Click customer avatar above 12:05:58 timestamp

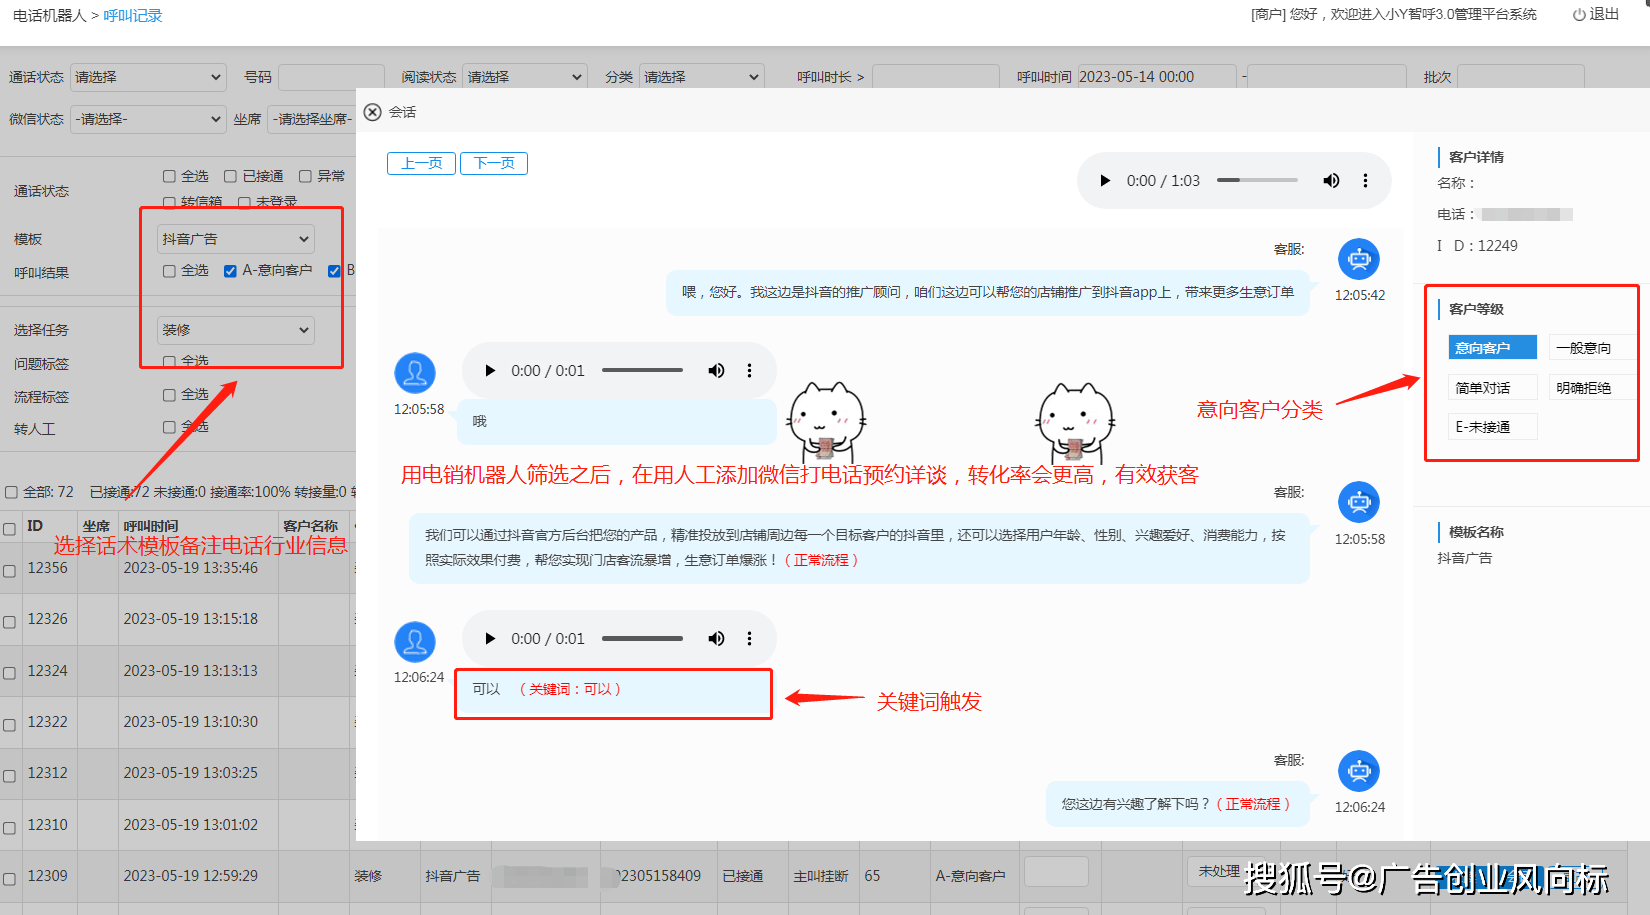click(415, 373)
